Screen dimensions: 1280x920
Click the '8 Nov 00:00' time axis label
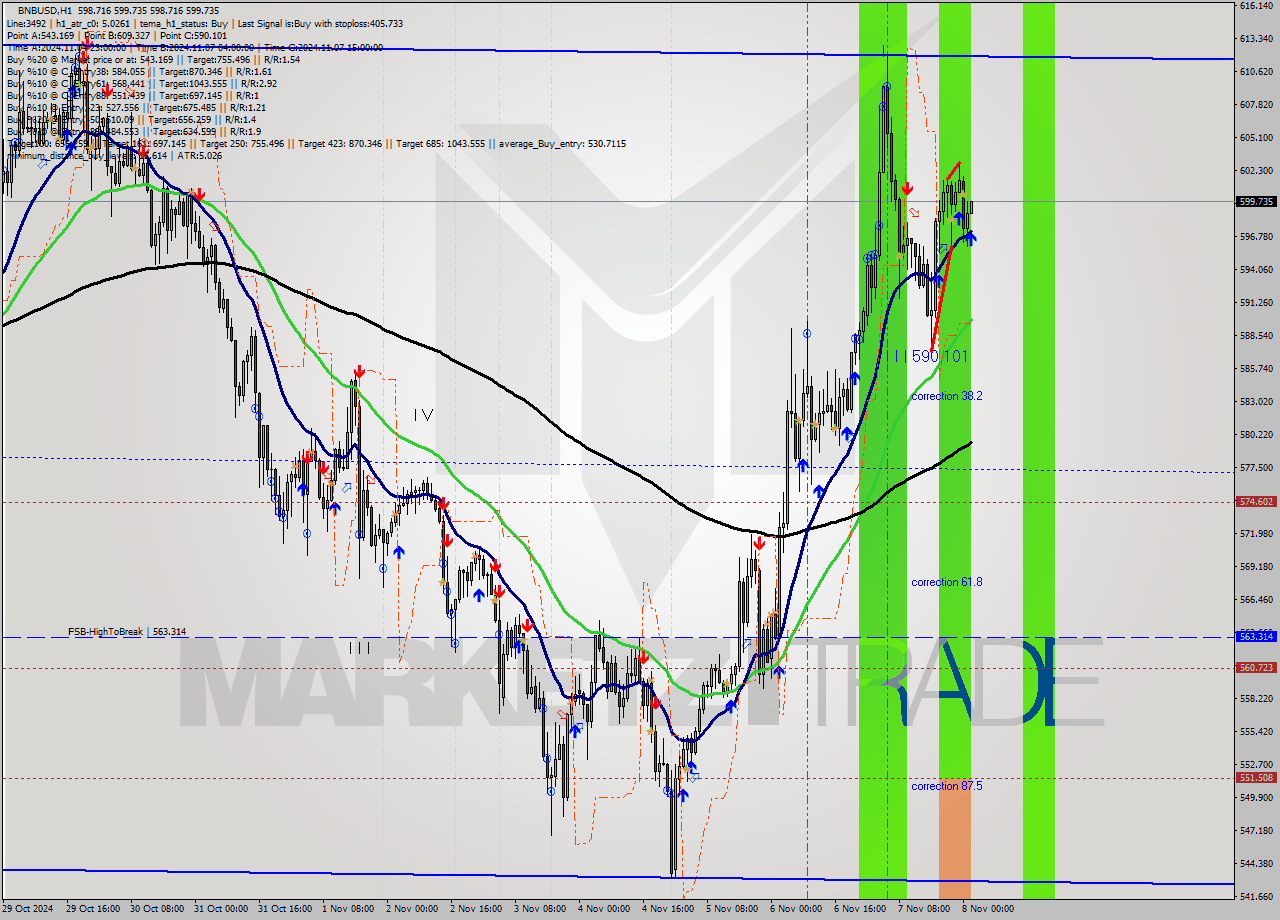click(988, 909)
